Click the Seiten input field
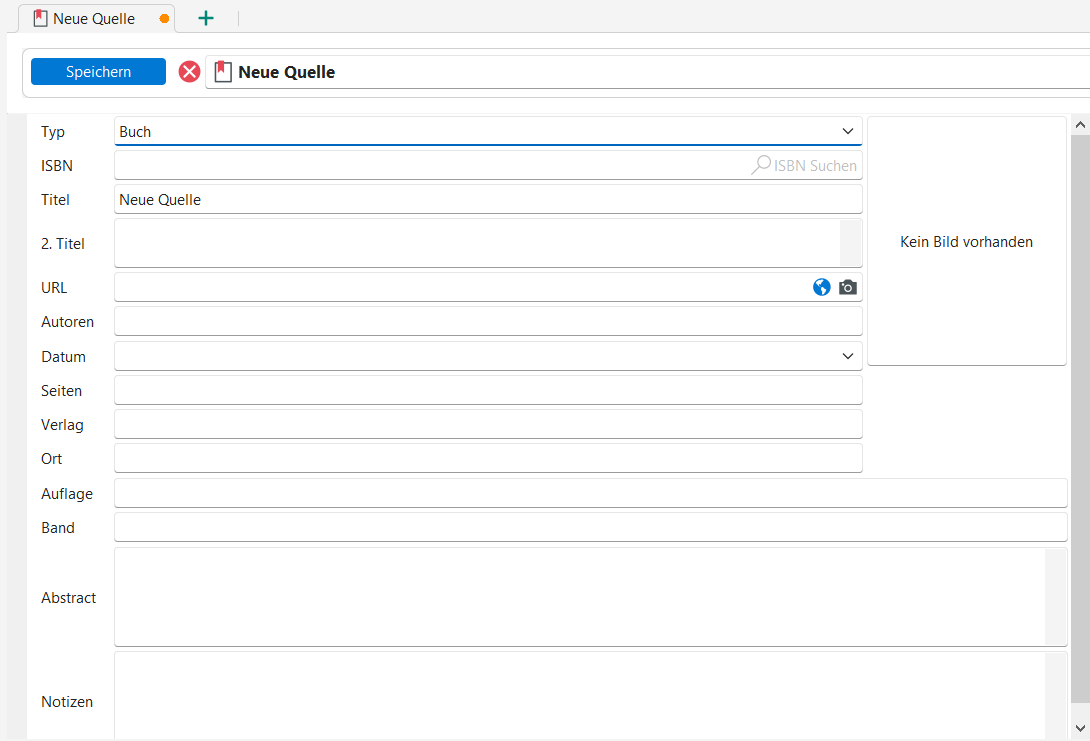Viewport: 1090px width, 741px height. (x=488, y=391)
